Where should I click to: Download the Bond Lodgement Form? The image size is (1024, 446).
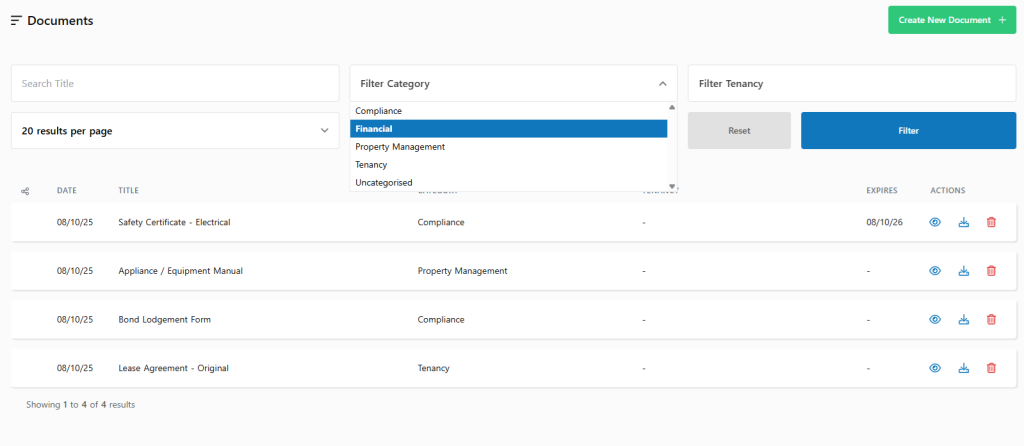point(964,320)
